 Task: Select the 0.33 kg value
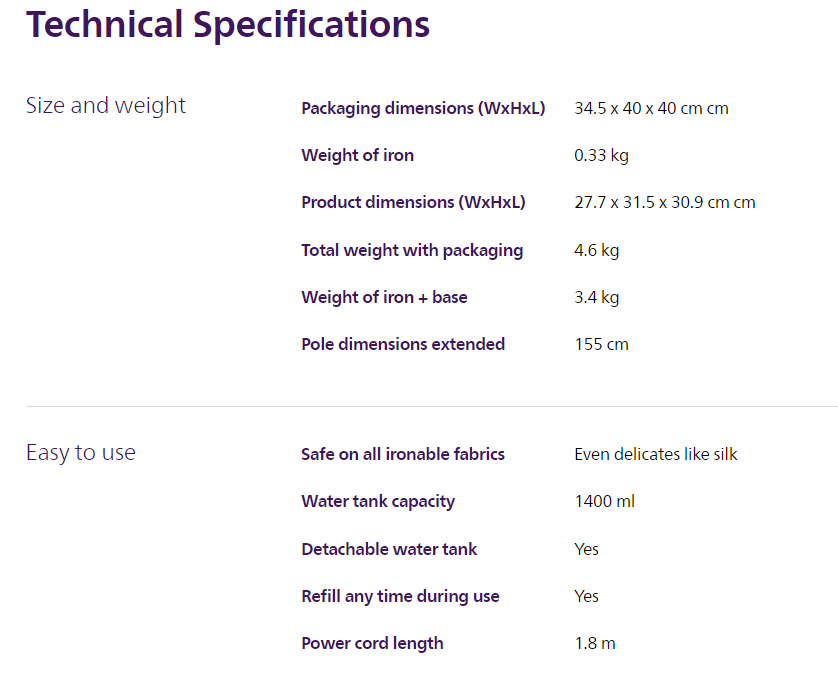601,155
